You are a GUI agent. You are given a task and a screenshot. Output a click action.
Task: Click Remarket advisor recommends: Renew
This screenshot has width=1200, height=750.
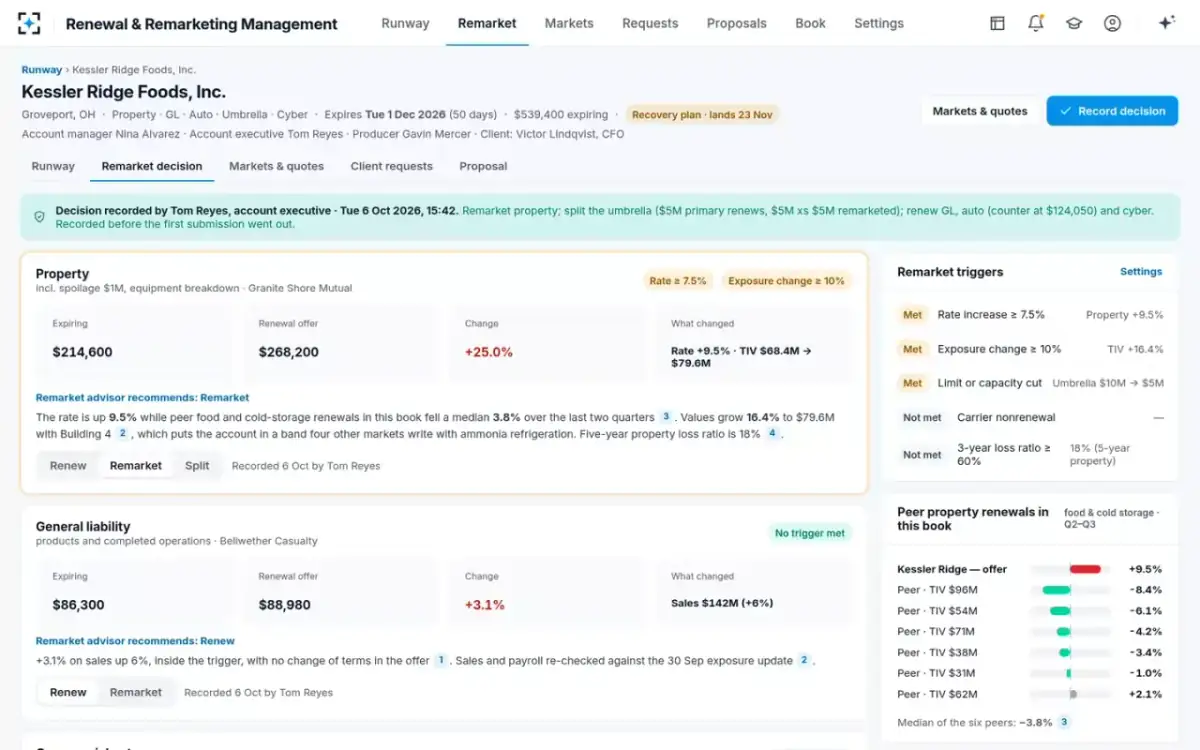tap(135, 641)
